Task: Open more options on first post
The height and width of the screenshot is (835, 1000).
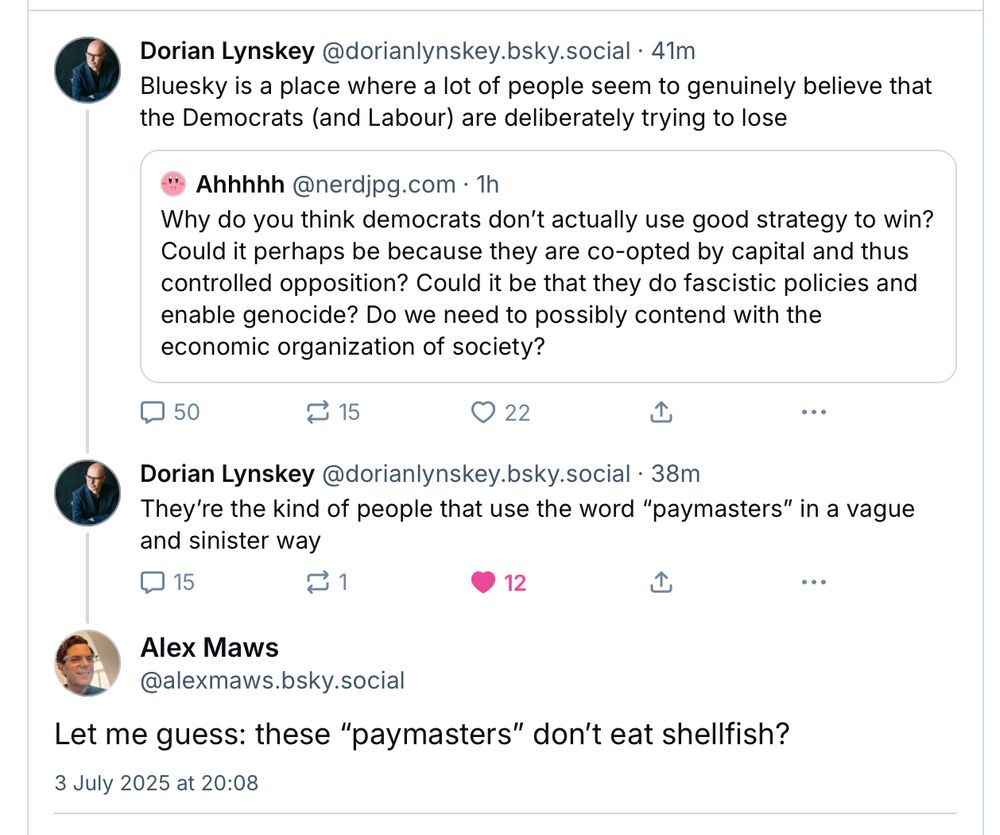Action: coord(815,412)
